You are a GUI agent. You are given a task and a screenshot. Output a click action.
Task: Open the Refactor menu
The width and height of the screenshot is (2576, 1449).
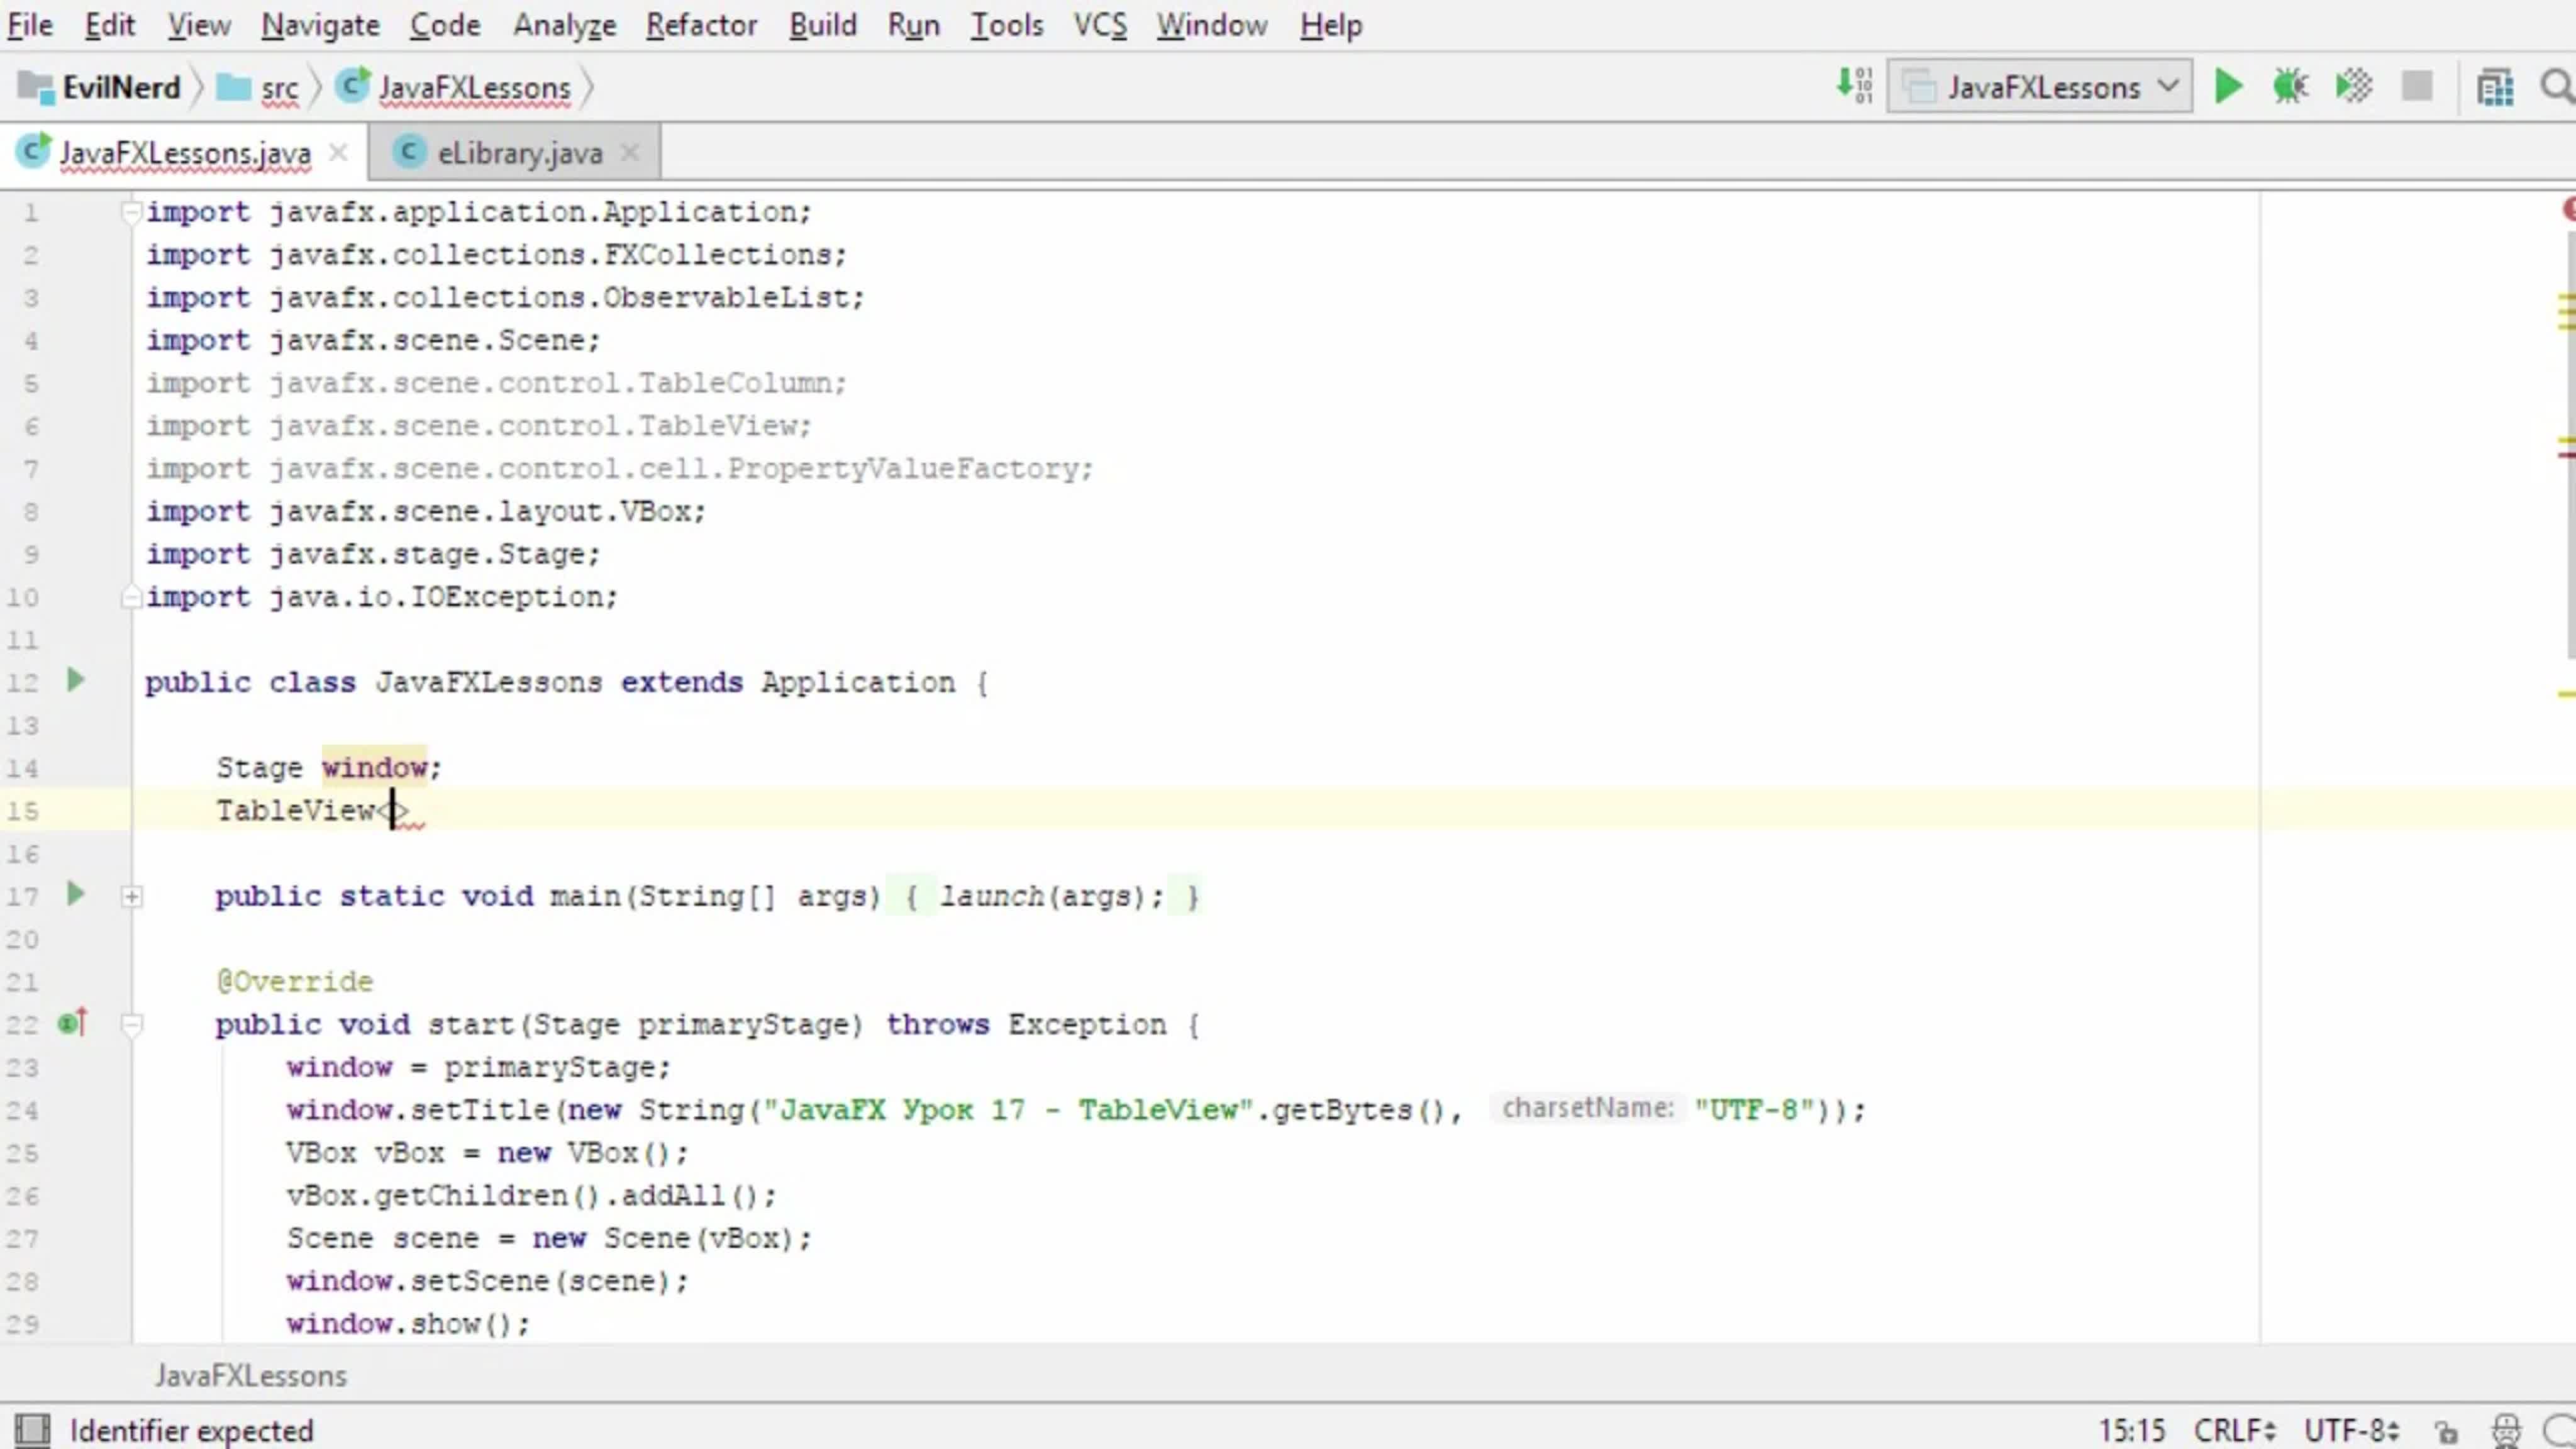[x=701, y=25]
